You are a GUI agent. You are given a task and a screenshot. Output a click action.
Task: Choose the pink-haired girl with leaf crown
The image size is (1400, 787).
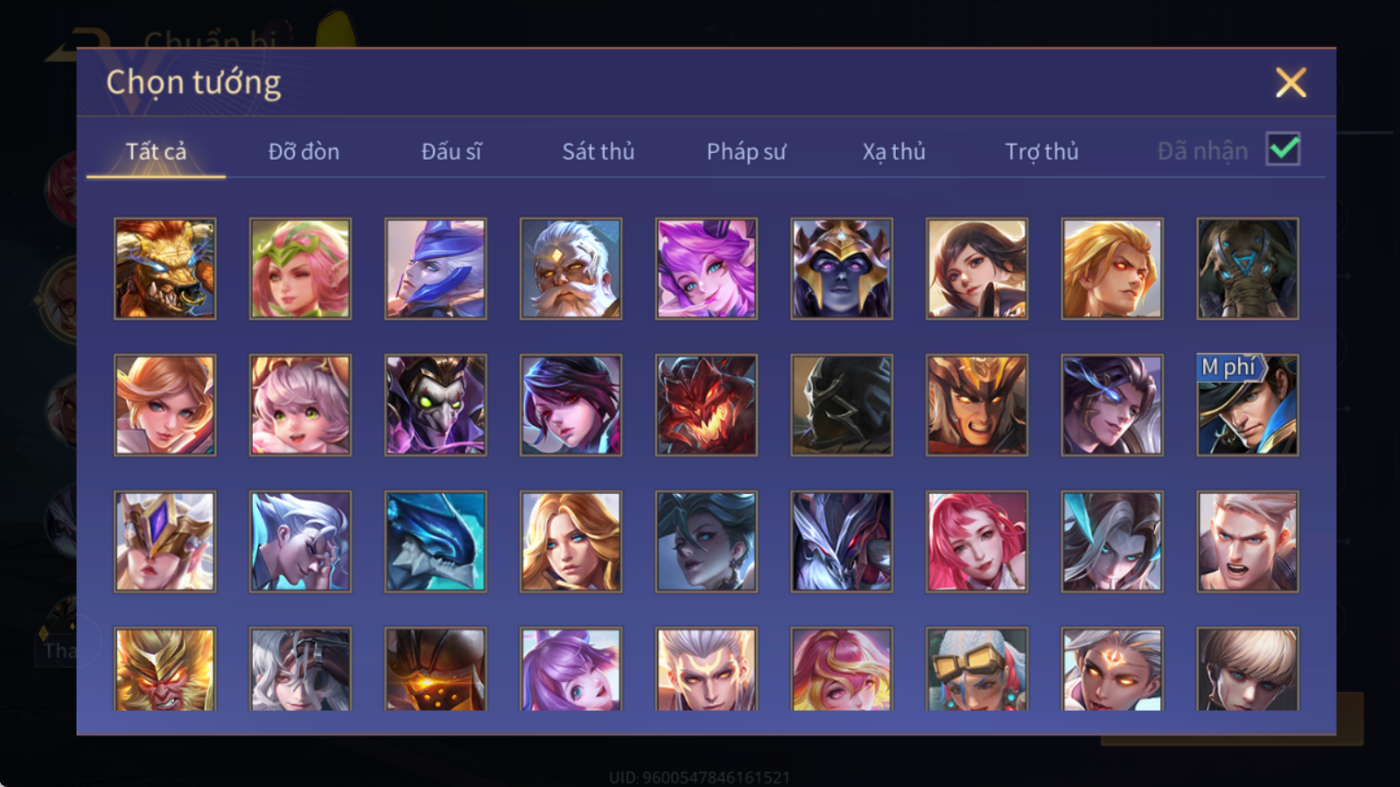coord(300,269)
